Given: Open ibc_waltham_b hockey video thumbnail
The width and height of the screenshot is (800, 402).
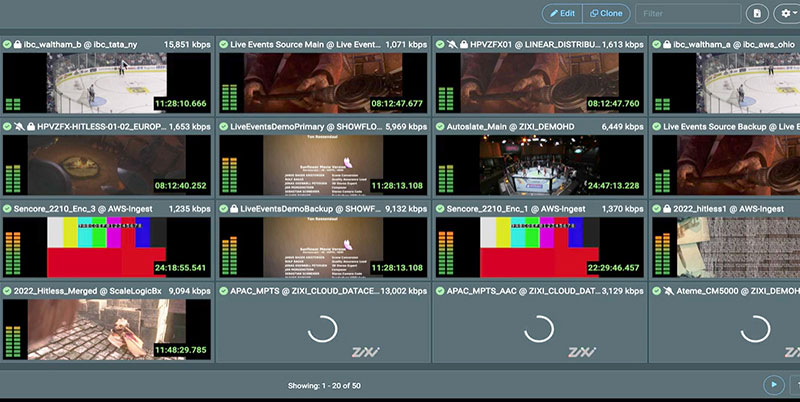Looking at the screenshot, I should coord(107,83).
